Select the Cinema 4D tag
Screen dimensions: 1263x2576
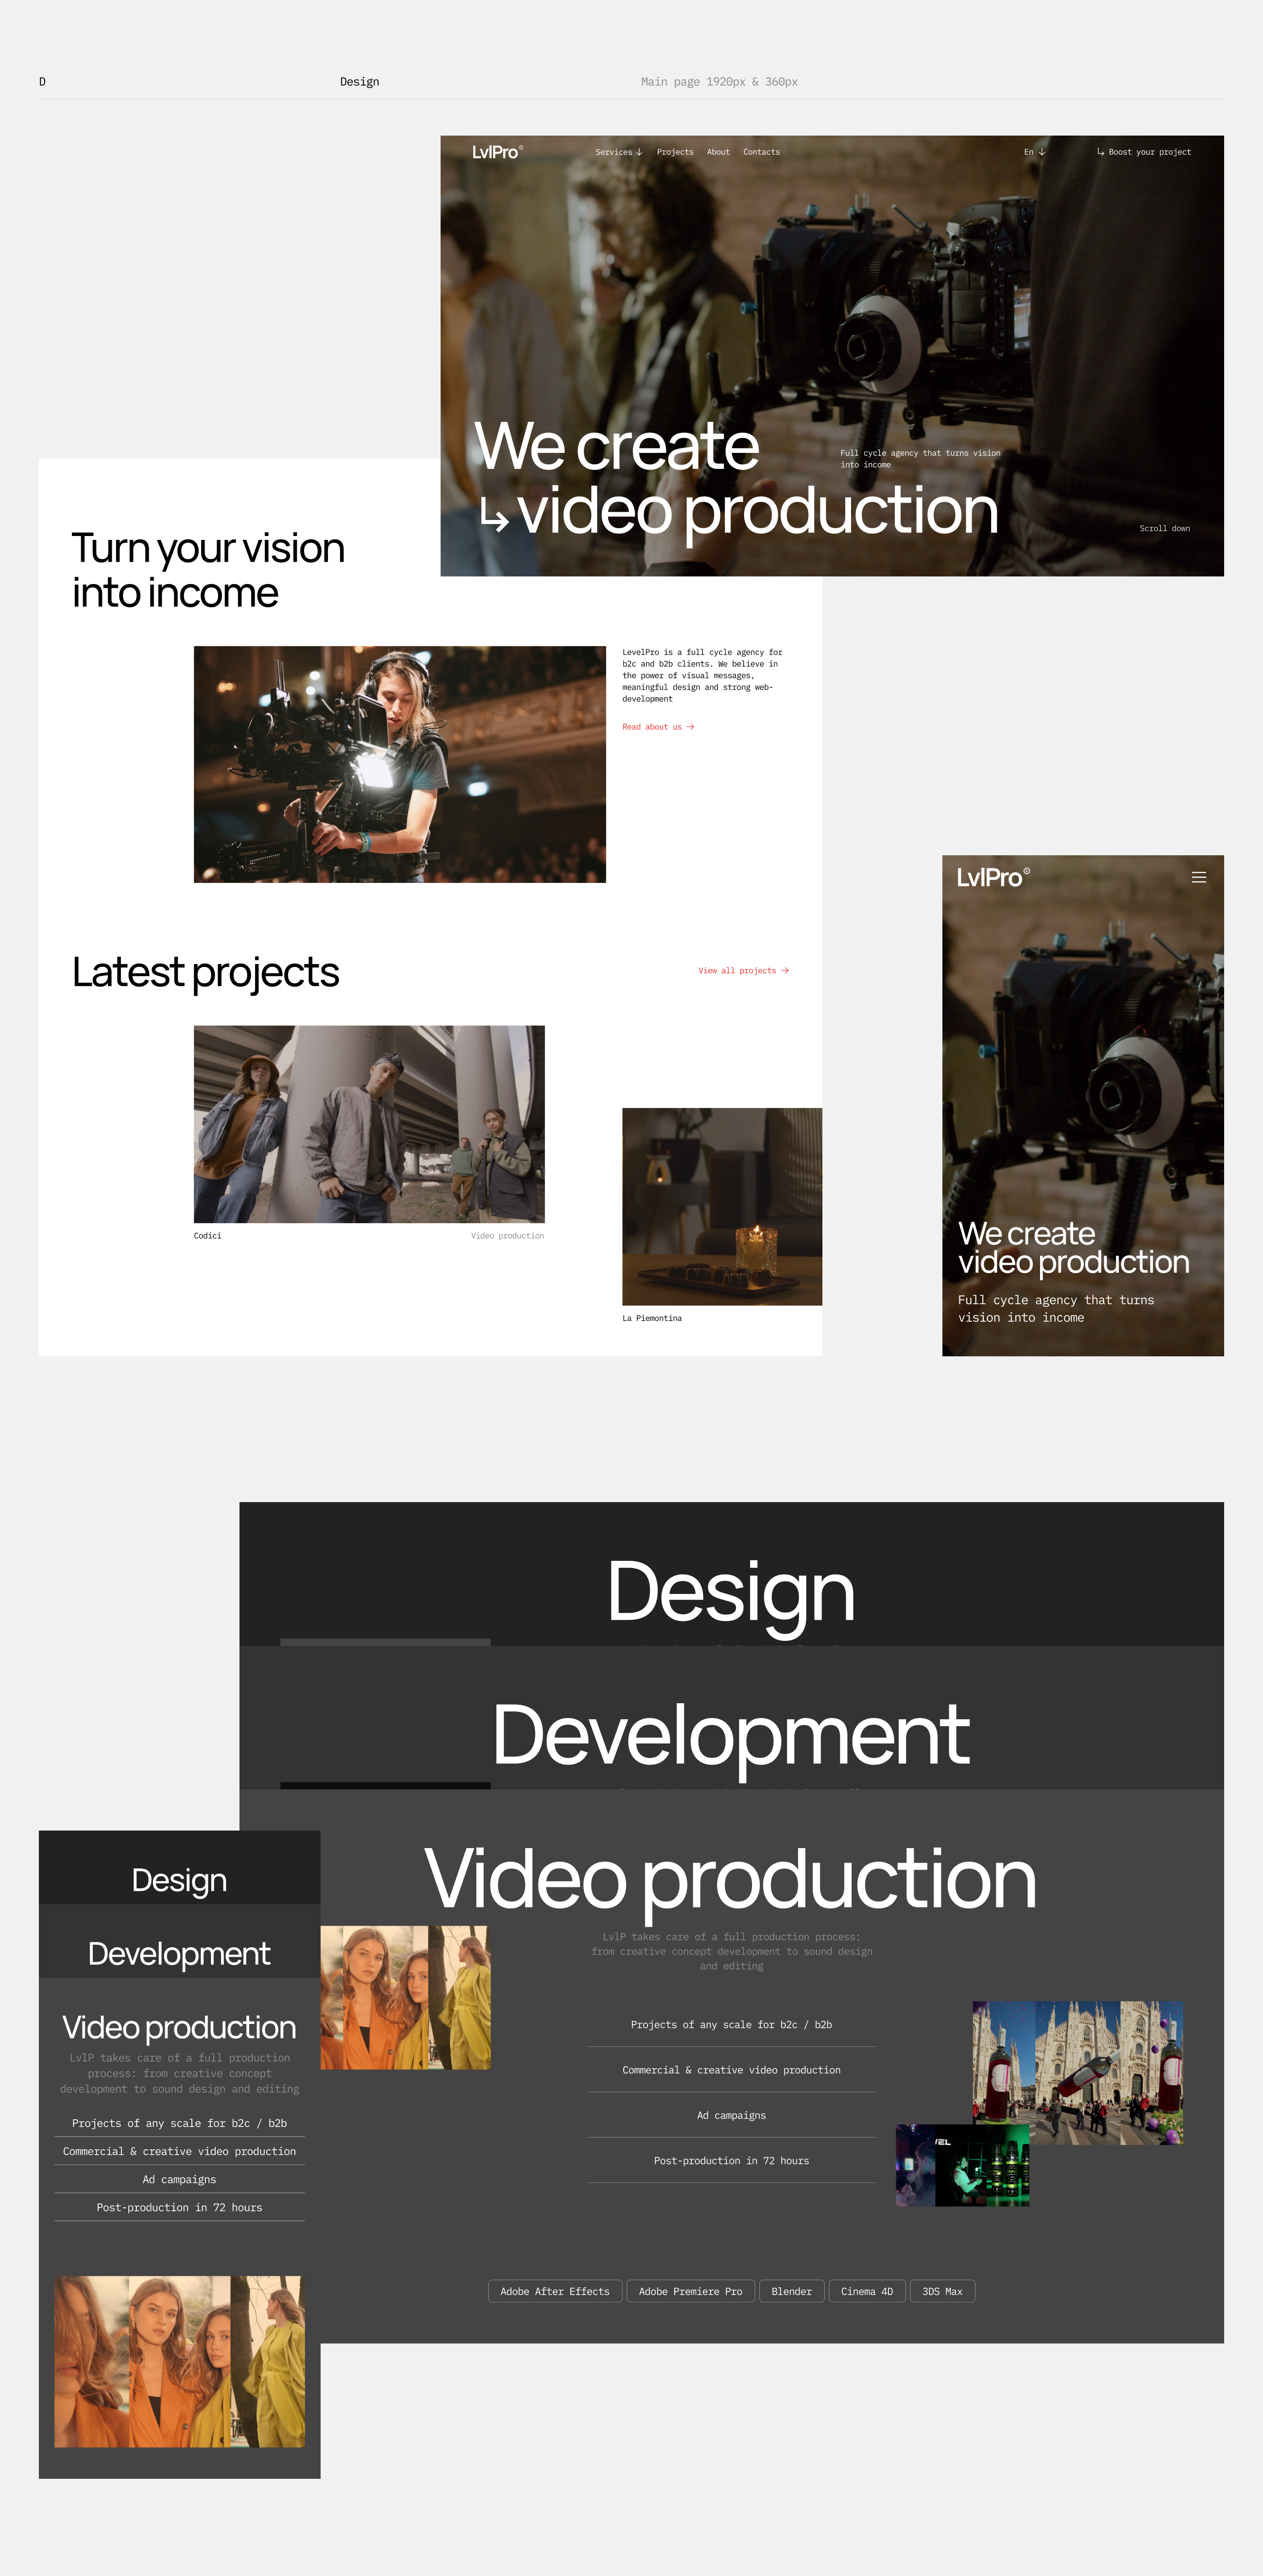coord(866,2291)
